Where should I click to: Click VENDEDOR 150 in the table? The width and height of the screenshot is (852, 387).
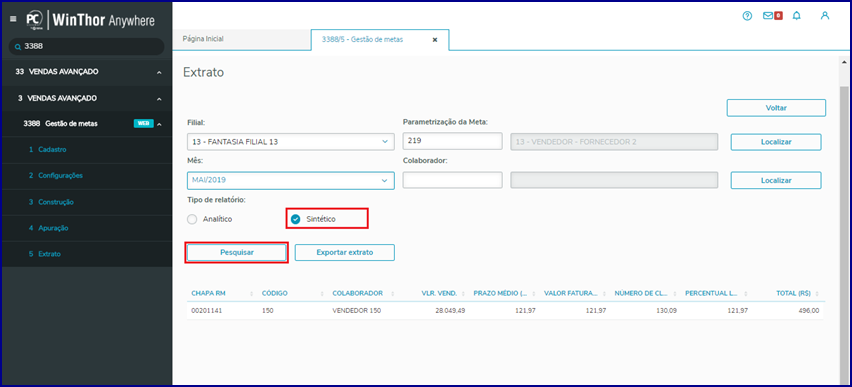358,311
